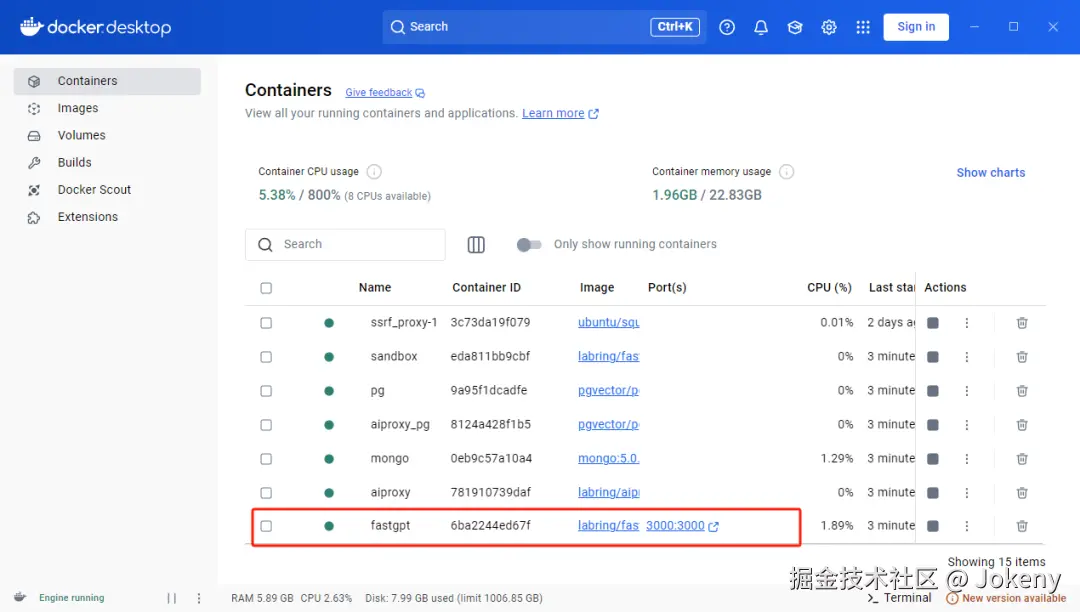
Task: Click the containers Search input field
Action: (x=345, y=244)
